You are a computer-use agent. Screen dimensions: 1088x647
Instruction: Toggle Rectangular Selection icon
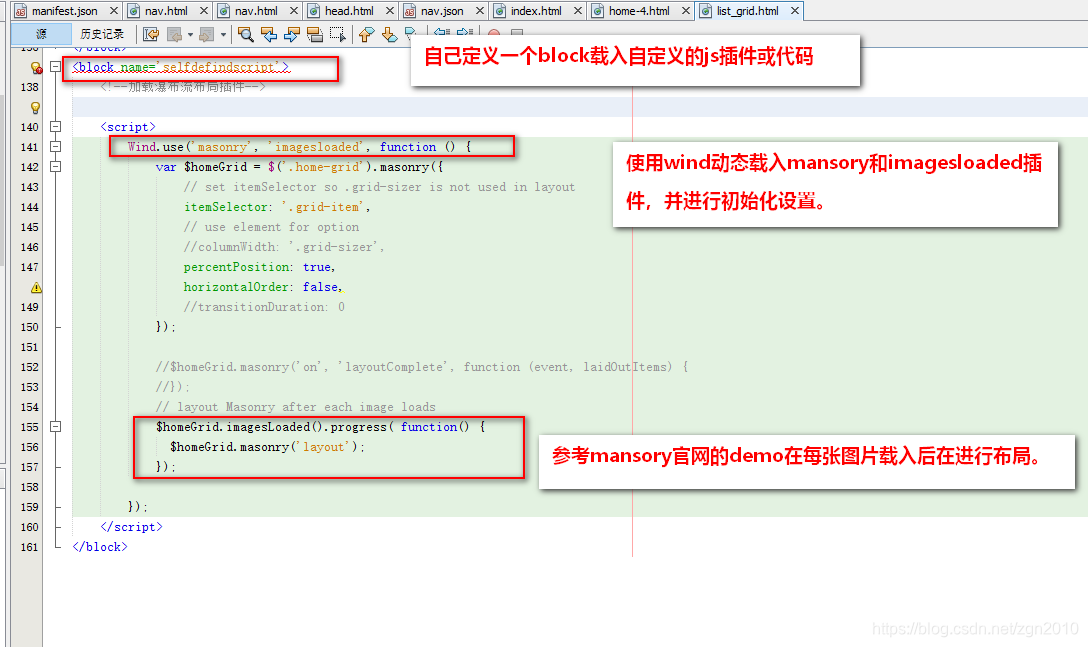tap(338, 34)
